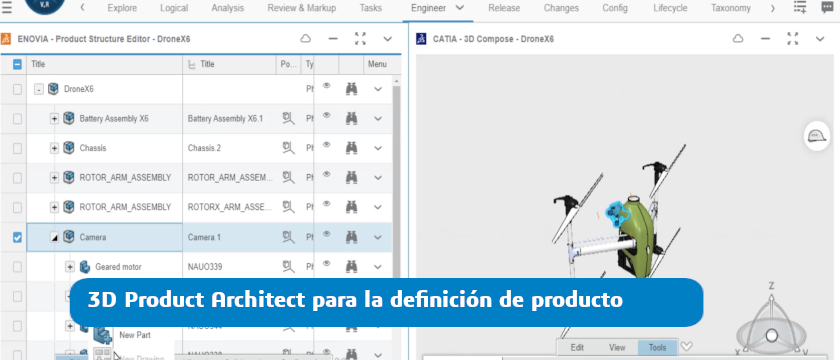840x360 pixels.
Task: Open menu chevron for DroneX6 row
Action: point(378,89)
